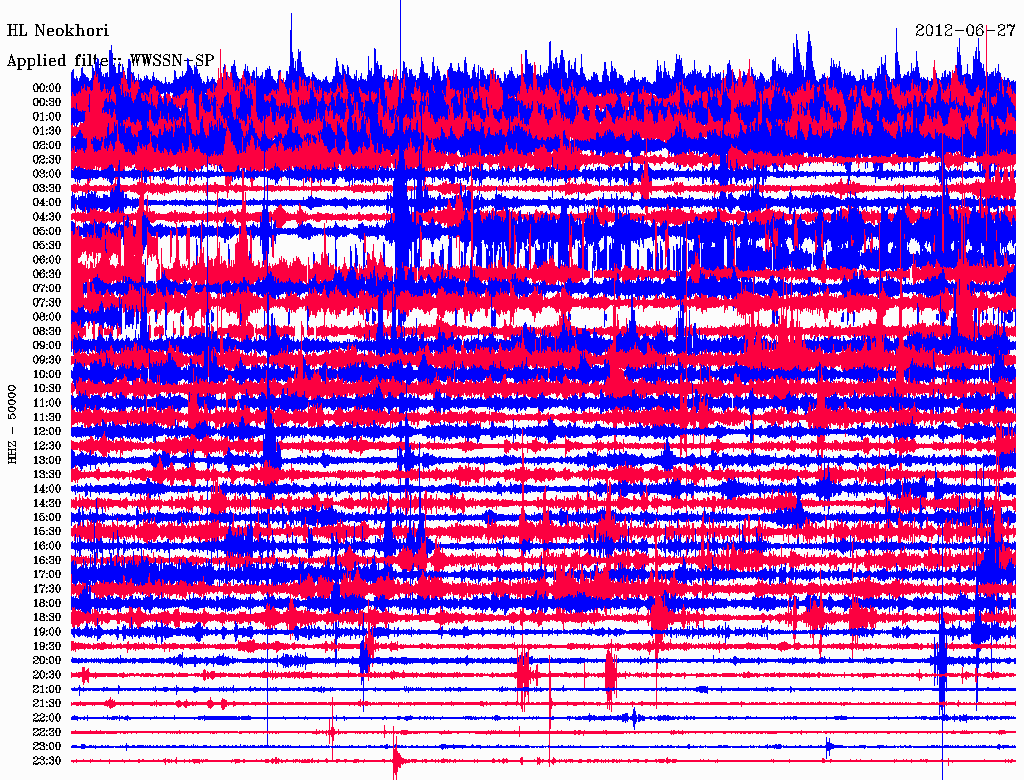Select the 03:00 time row label

pos(47,174)
